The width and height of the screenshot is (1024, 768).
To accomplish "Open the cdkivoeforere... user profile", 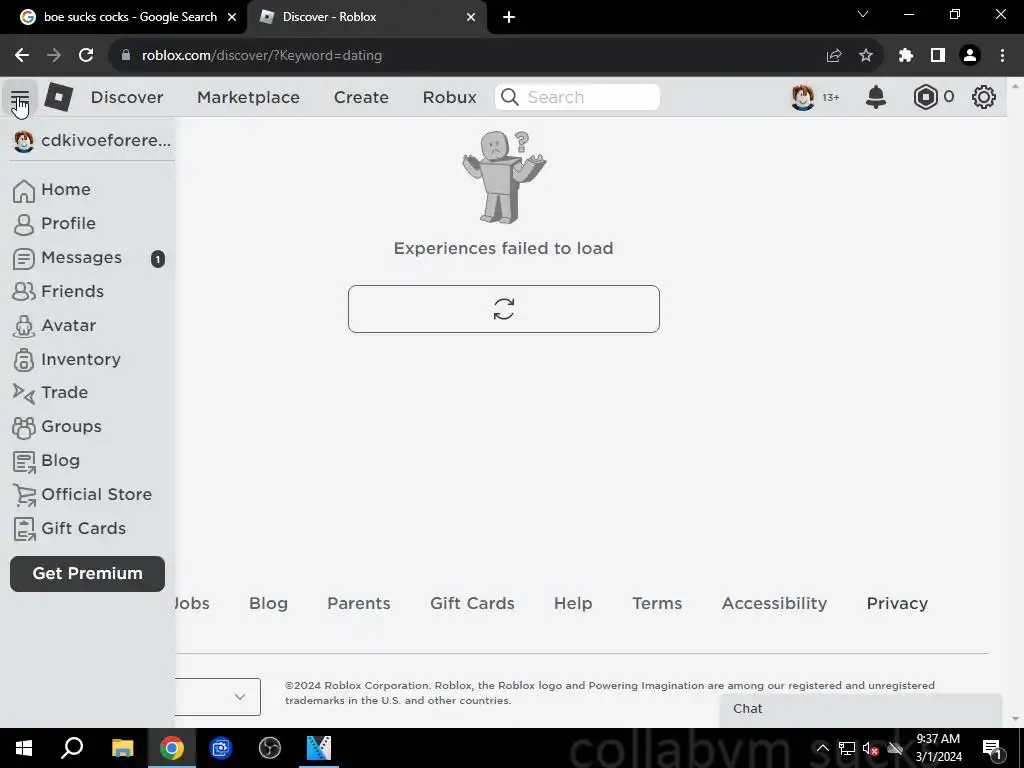I will click(x=92, y=140).
